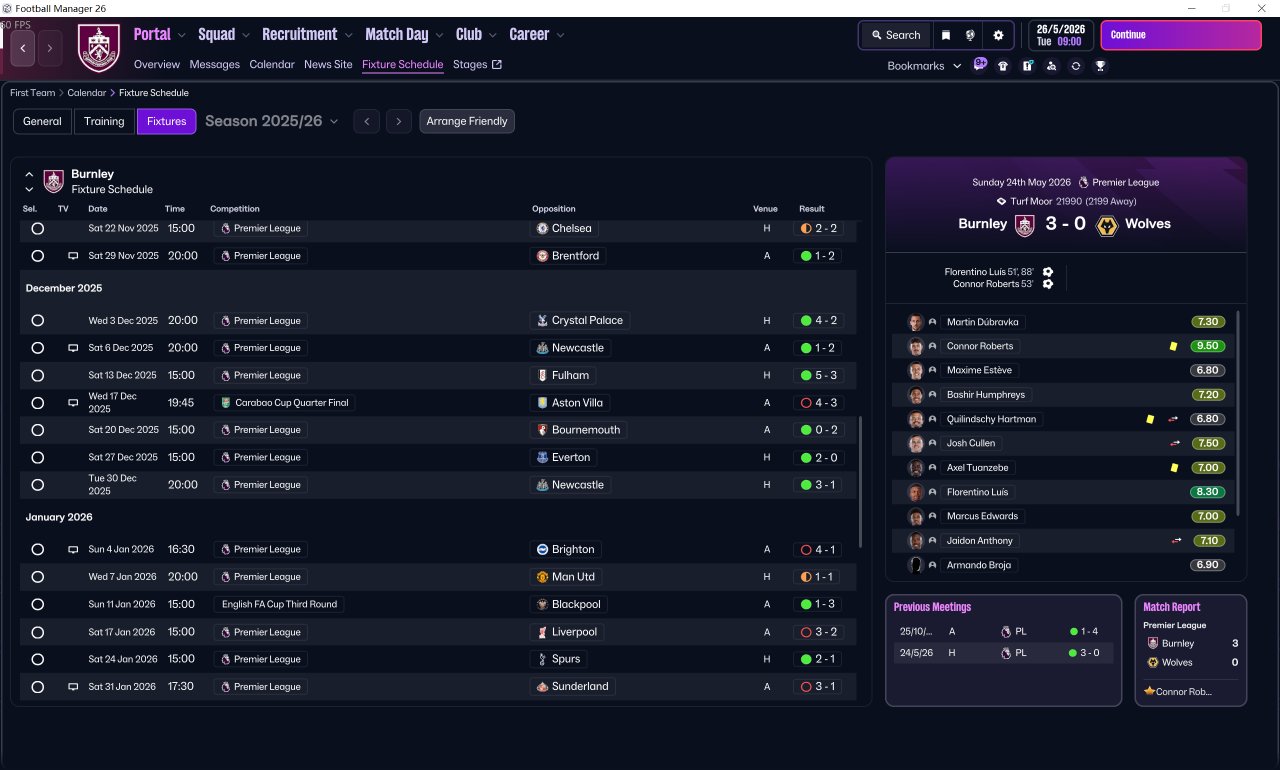Select the Chelsea fixture radio button
Image resolution: width=1280 pixels, height=770 pixels.
click(x=38, y=228)
